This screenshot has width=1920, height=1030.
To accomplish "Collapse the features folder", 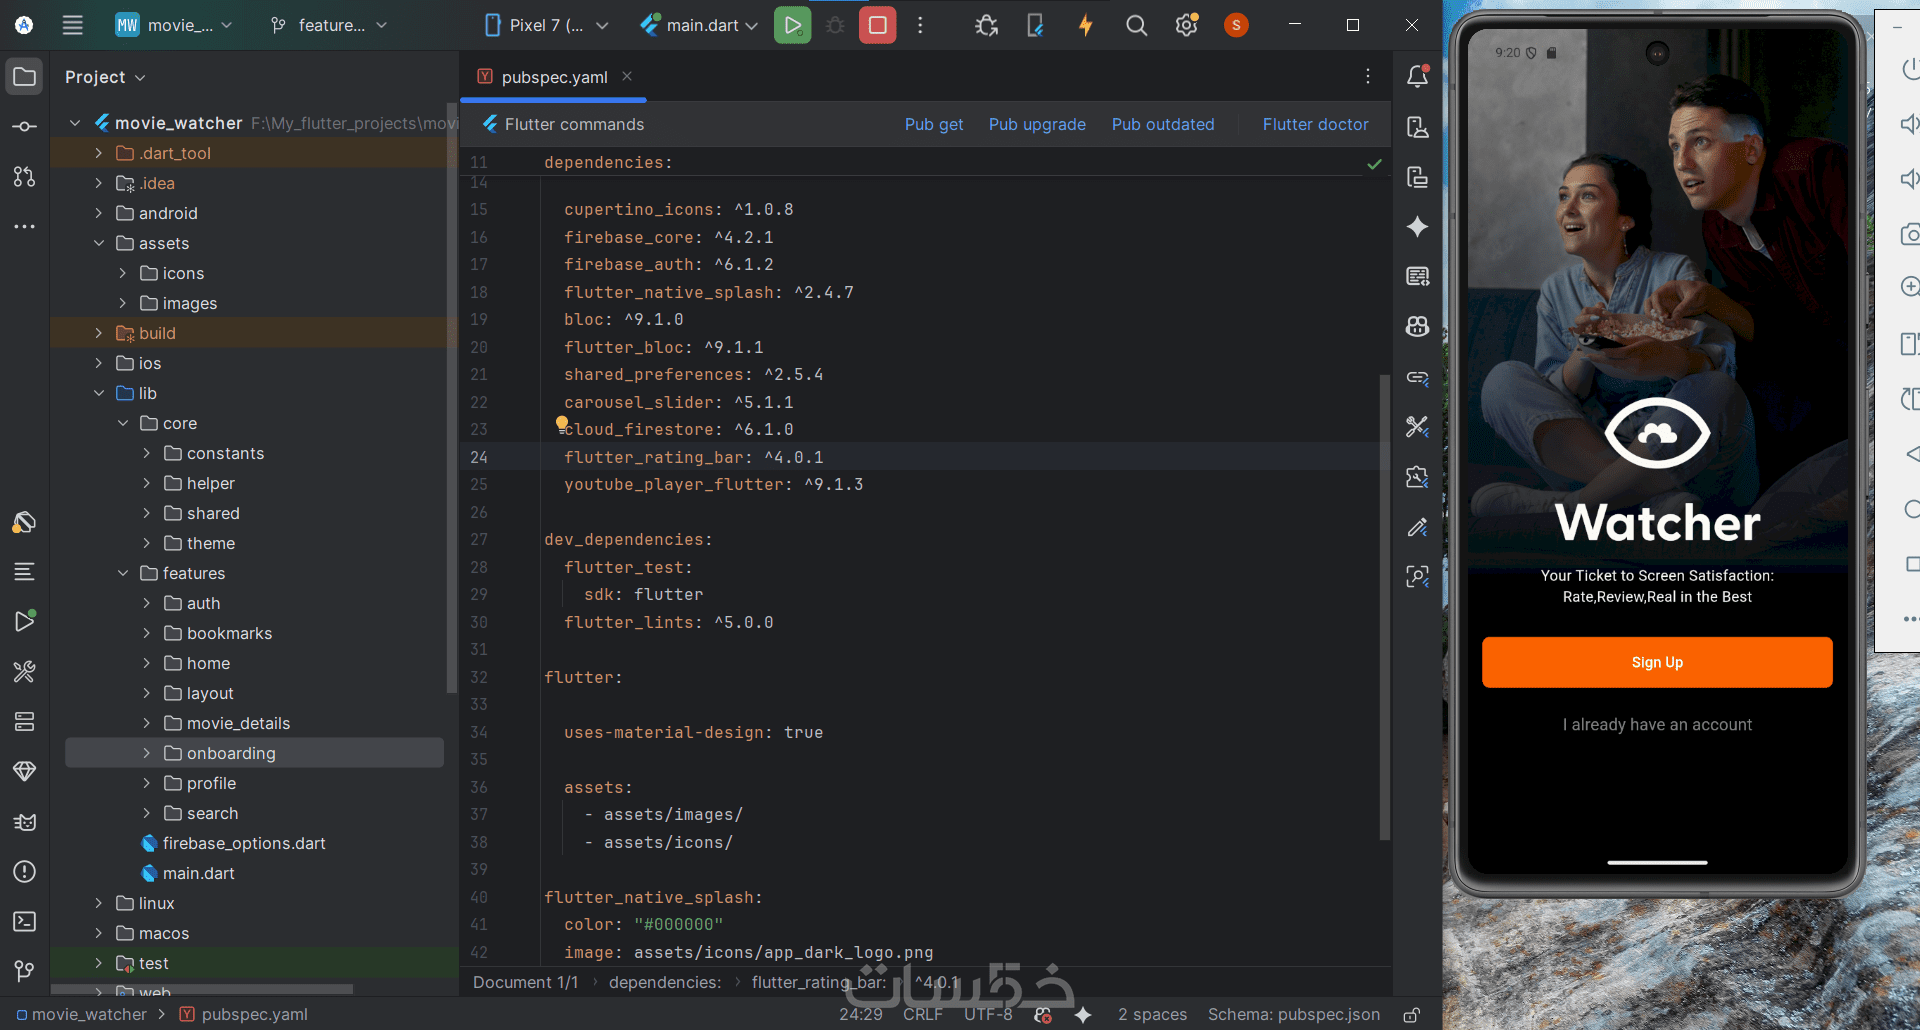I will (x=123, y=573).
